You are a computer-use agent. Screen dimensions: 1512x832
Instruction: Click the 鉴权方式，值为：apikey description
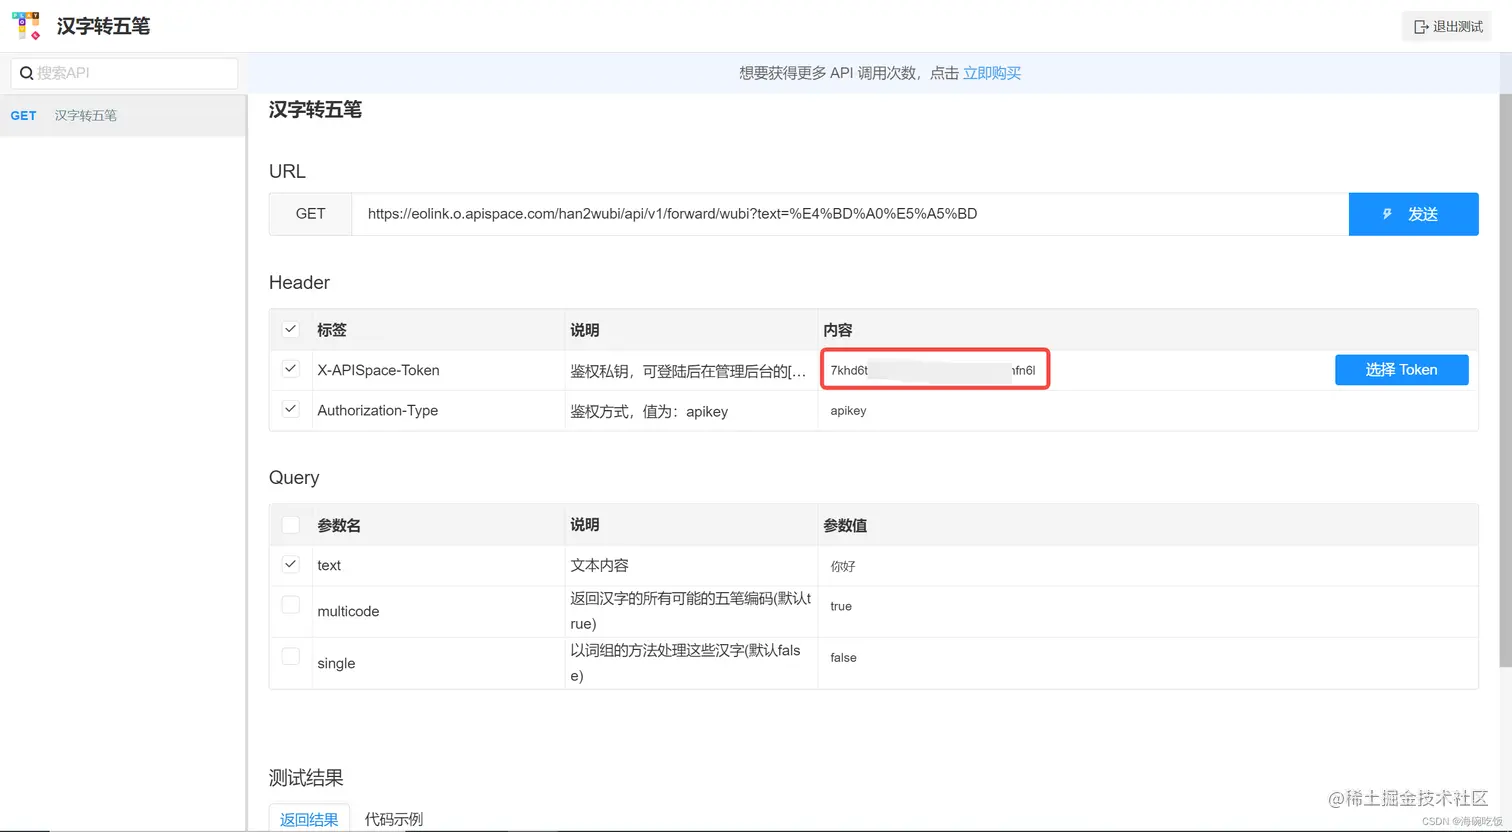click(649, 411)
